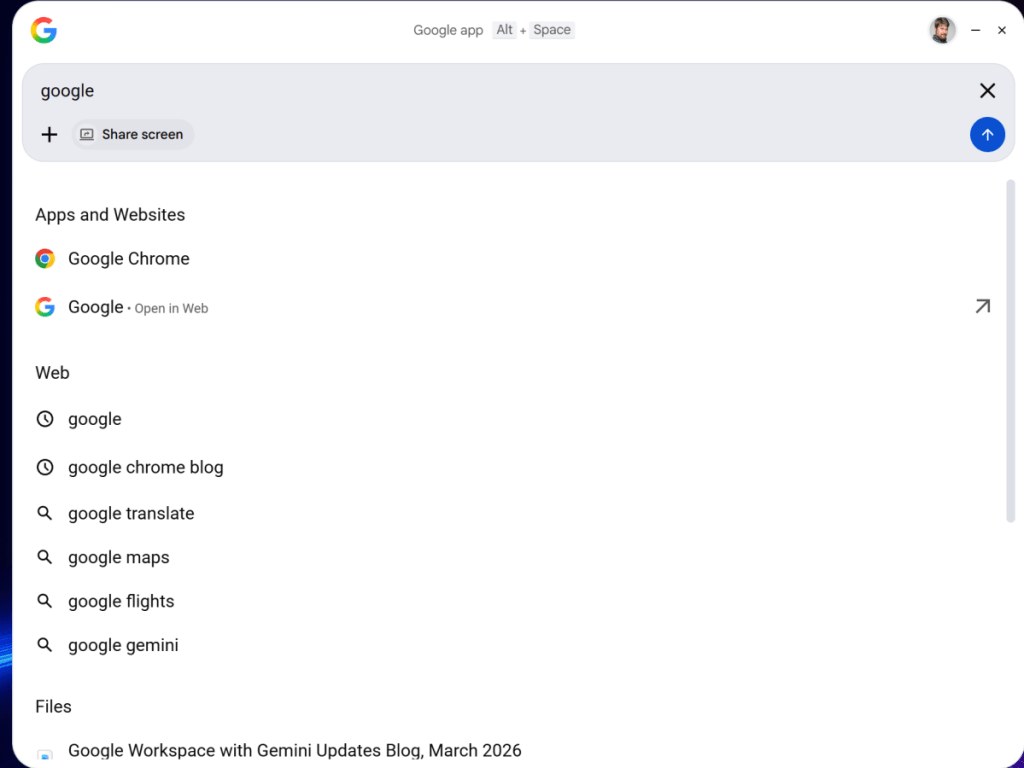Click the Google logo in top-left corner
This screenshot has width=1024, height=768.
[x=44, y=31]
